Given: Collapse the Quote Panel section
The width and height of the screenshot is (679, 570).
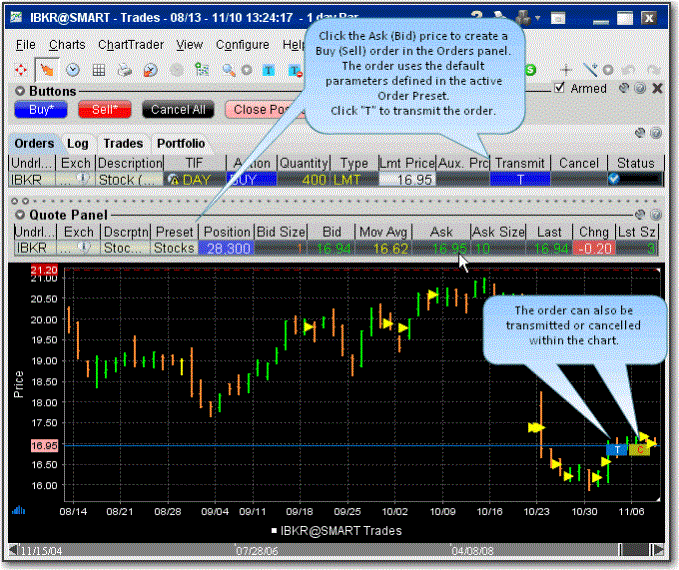Looking at the screenshot, I should [18, 214].
